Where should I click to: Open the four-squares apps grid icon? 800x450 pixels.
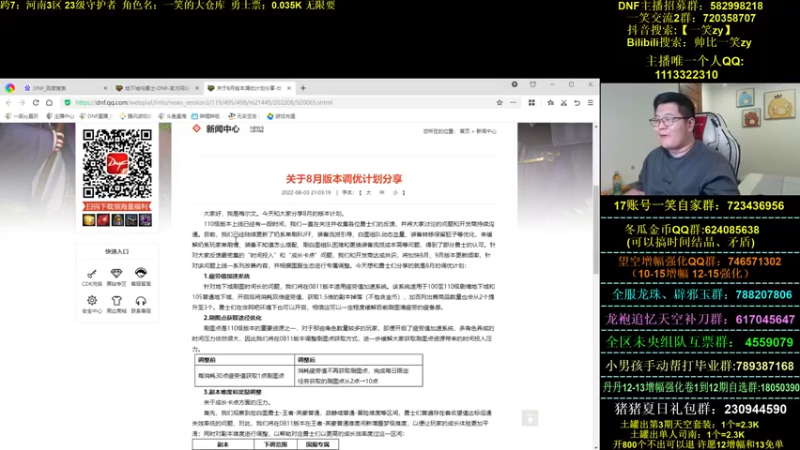pos(532,103)
